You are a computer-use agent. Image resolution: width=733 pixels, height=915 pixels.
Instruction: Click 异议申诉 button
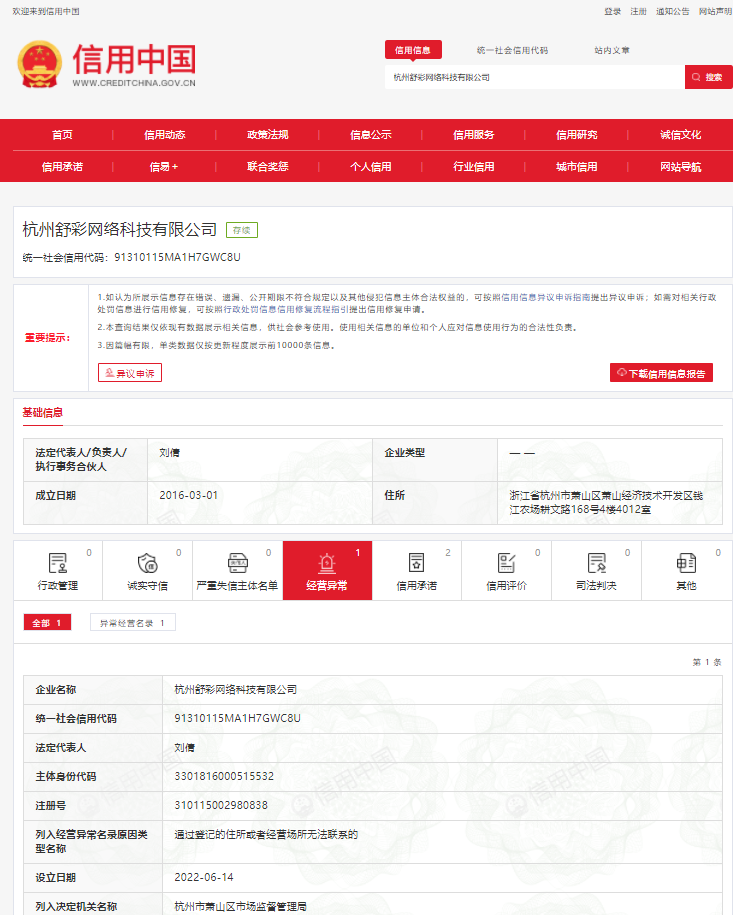point(130,373)
